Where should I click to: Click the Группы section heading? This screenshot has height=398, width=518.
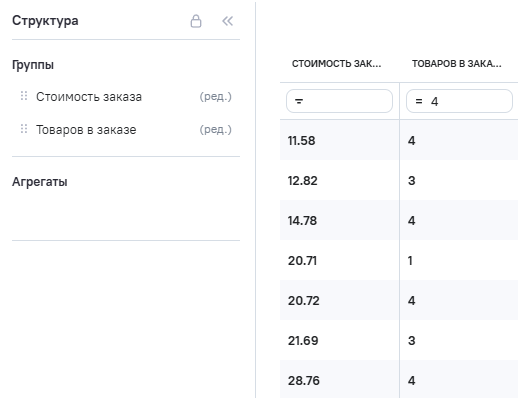tap(33, 65)
